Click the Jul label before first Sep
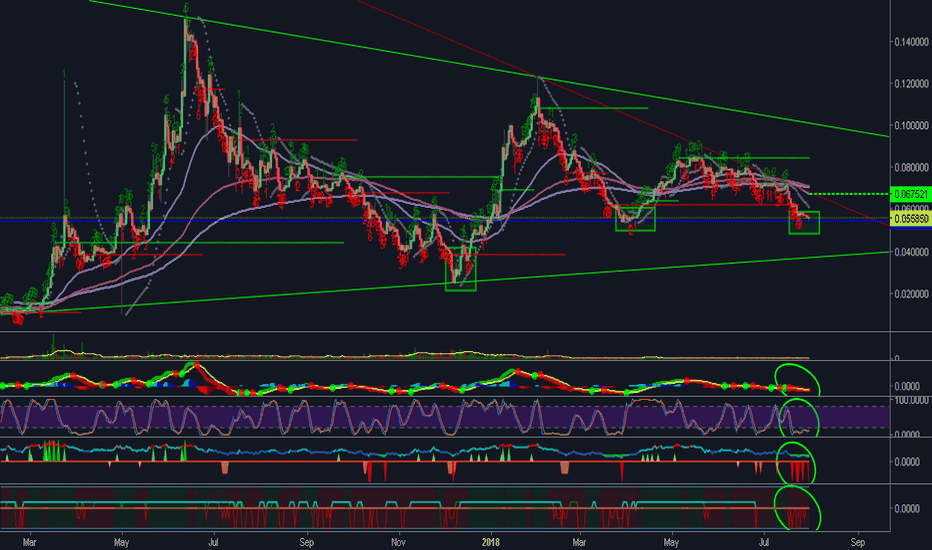The image size is (932, 550). (x=214, y=542)
